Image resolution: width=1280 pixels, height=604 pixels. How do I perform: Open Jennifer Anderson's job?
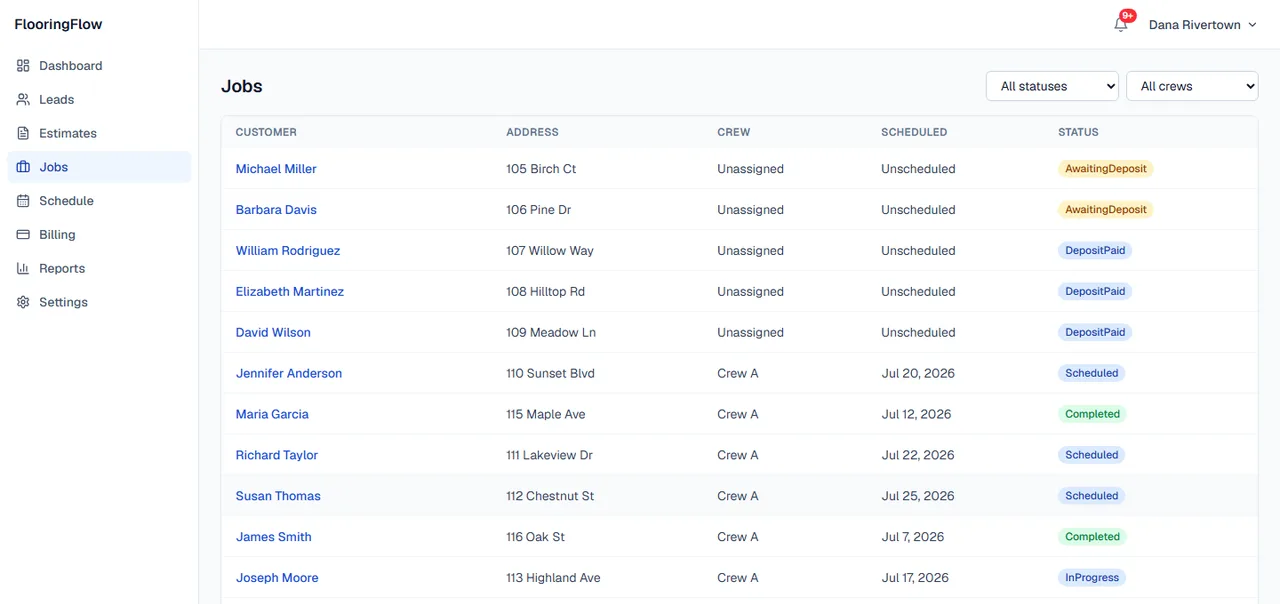[289, 374]
